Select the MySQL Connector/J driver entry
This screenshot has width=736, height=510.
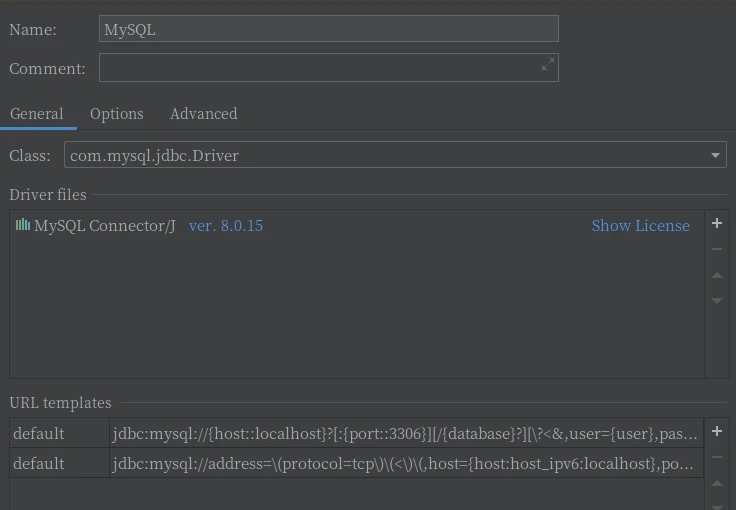(104, 226)
